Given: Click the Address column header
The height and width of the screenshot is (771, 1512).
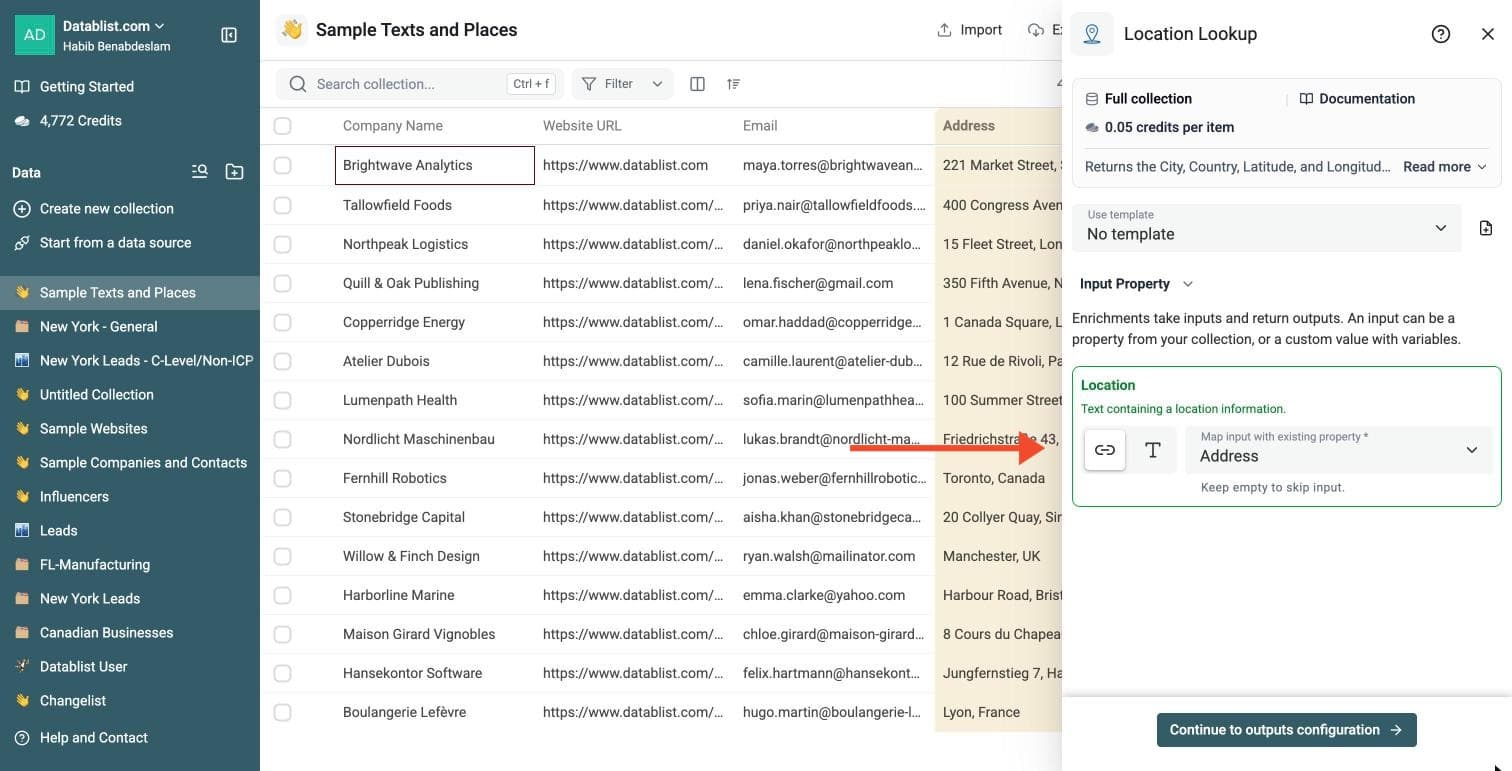Looking at the screenshot, I should (x=969, y=126).
